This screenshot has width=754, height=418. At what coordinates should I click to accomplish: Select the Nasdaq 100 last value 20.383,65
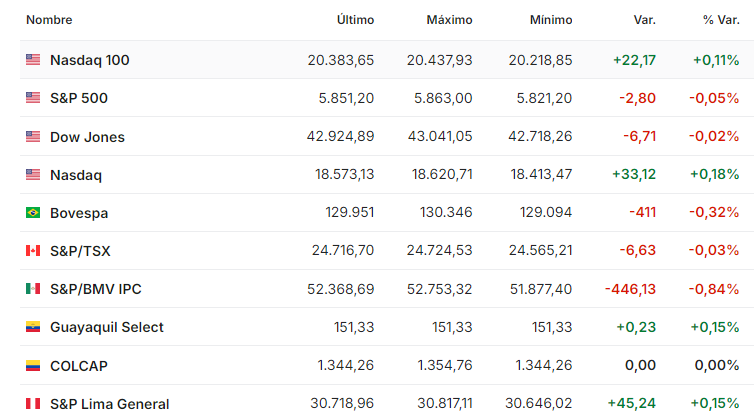[341, 60]
